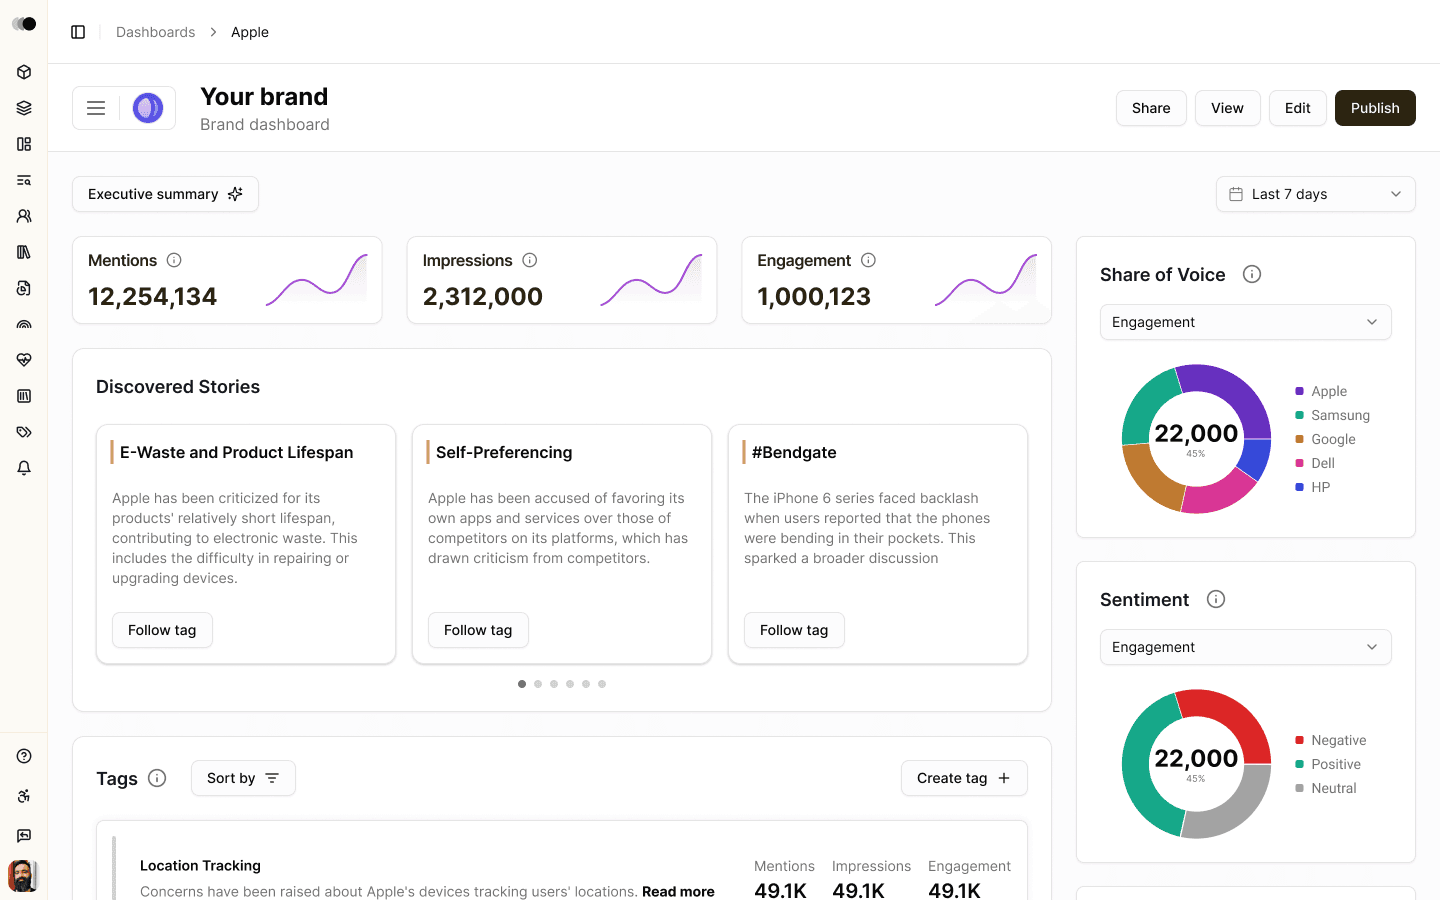Go to fifth carousel page dot
Viewport: 1440px width, 900px height.
tap(586, 684)
